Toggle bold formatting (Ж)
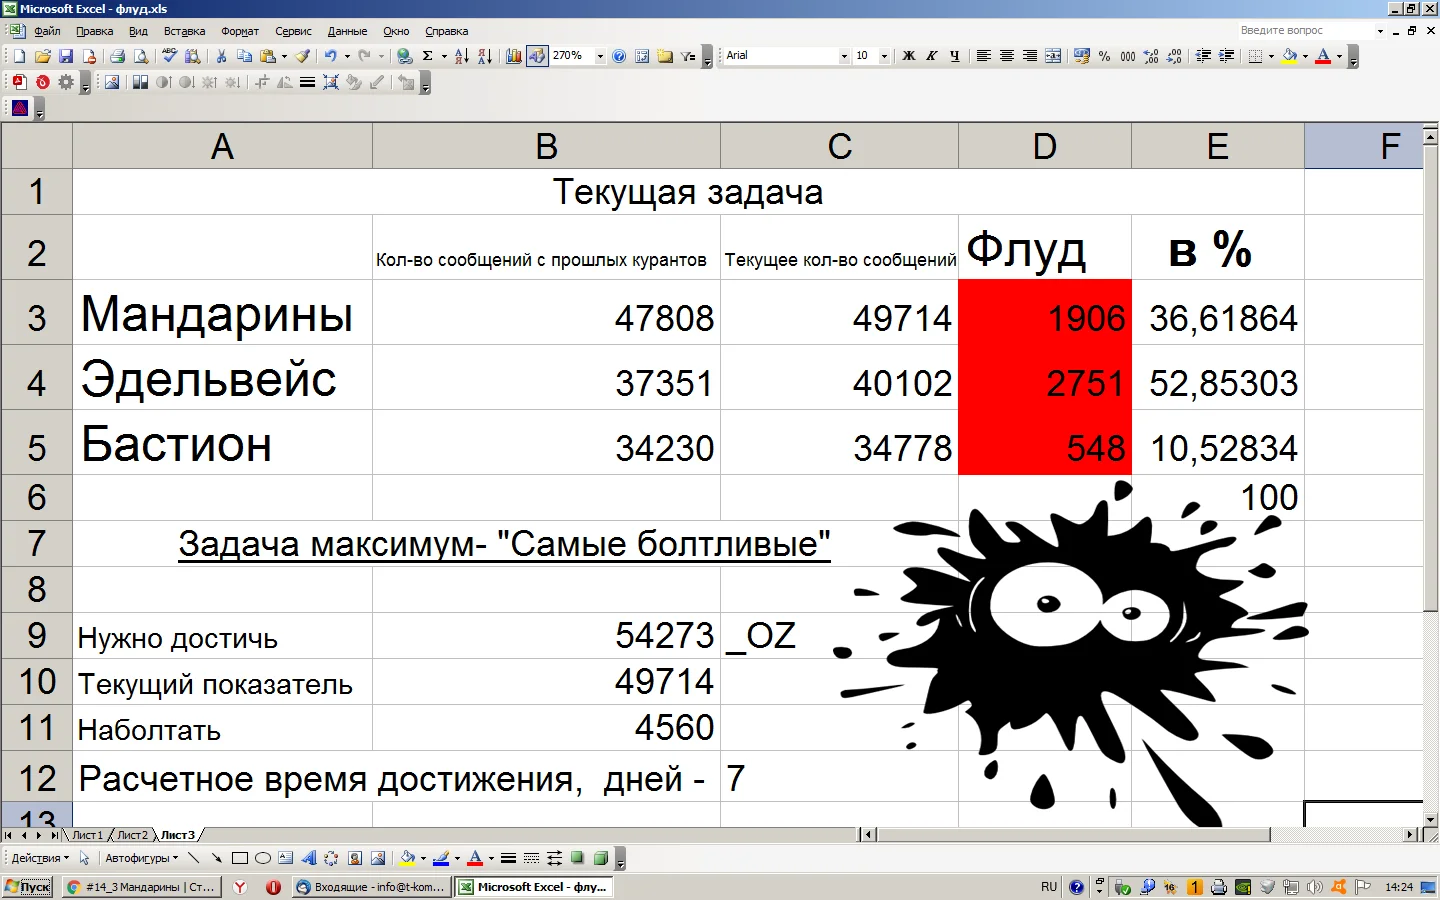 (x=909, y=56)
